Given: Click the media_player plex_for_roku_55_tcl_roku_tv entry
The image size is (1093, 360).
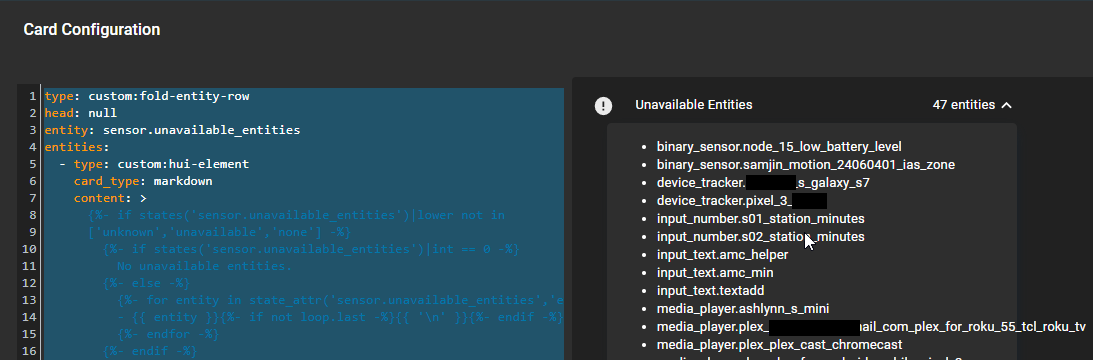Looking at the screenshot, I should tap(871, 327).
